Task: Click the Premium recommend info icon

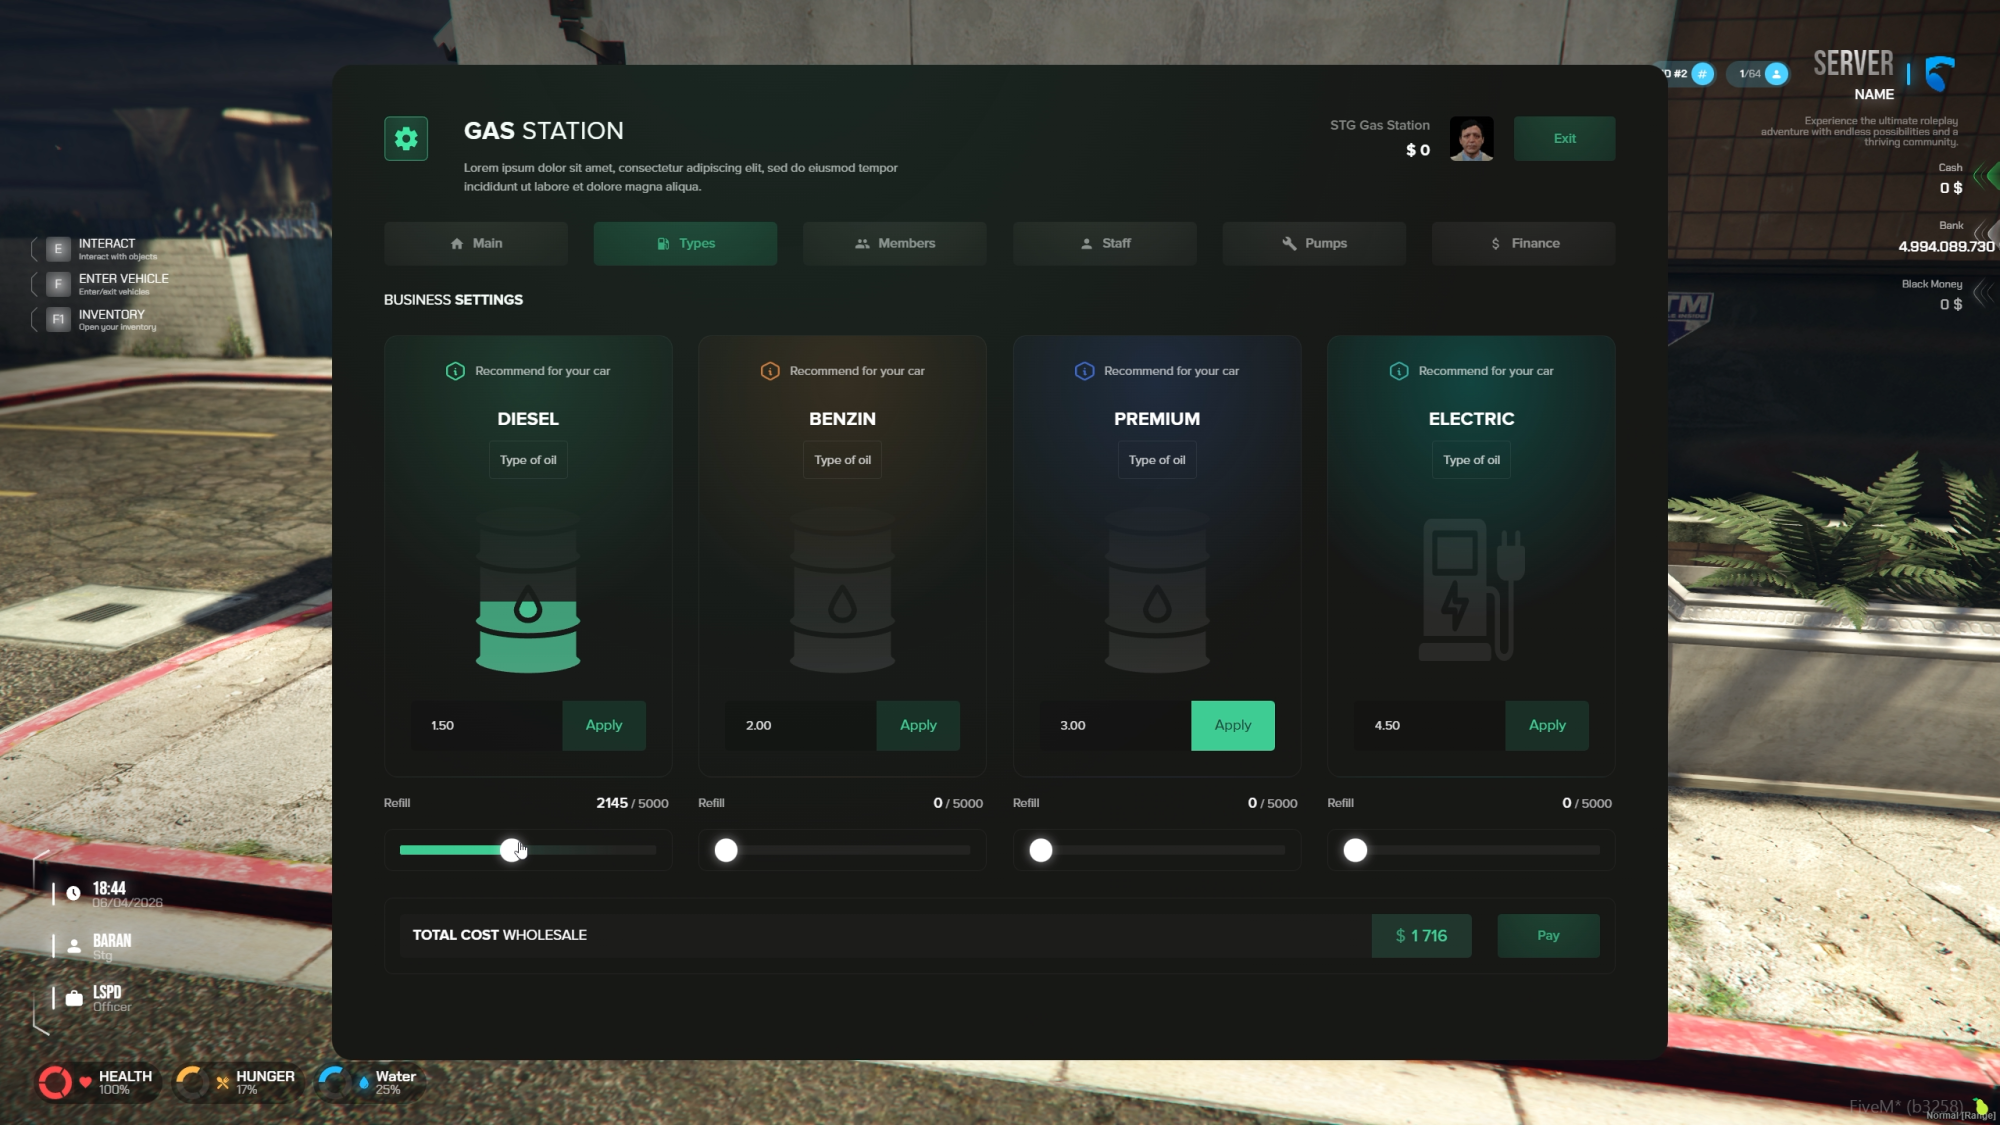Action: (x=1084, y=371)
